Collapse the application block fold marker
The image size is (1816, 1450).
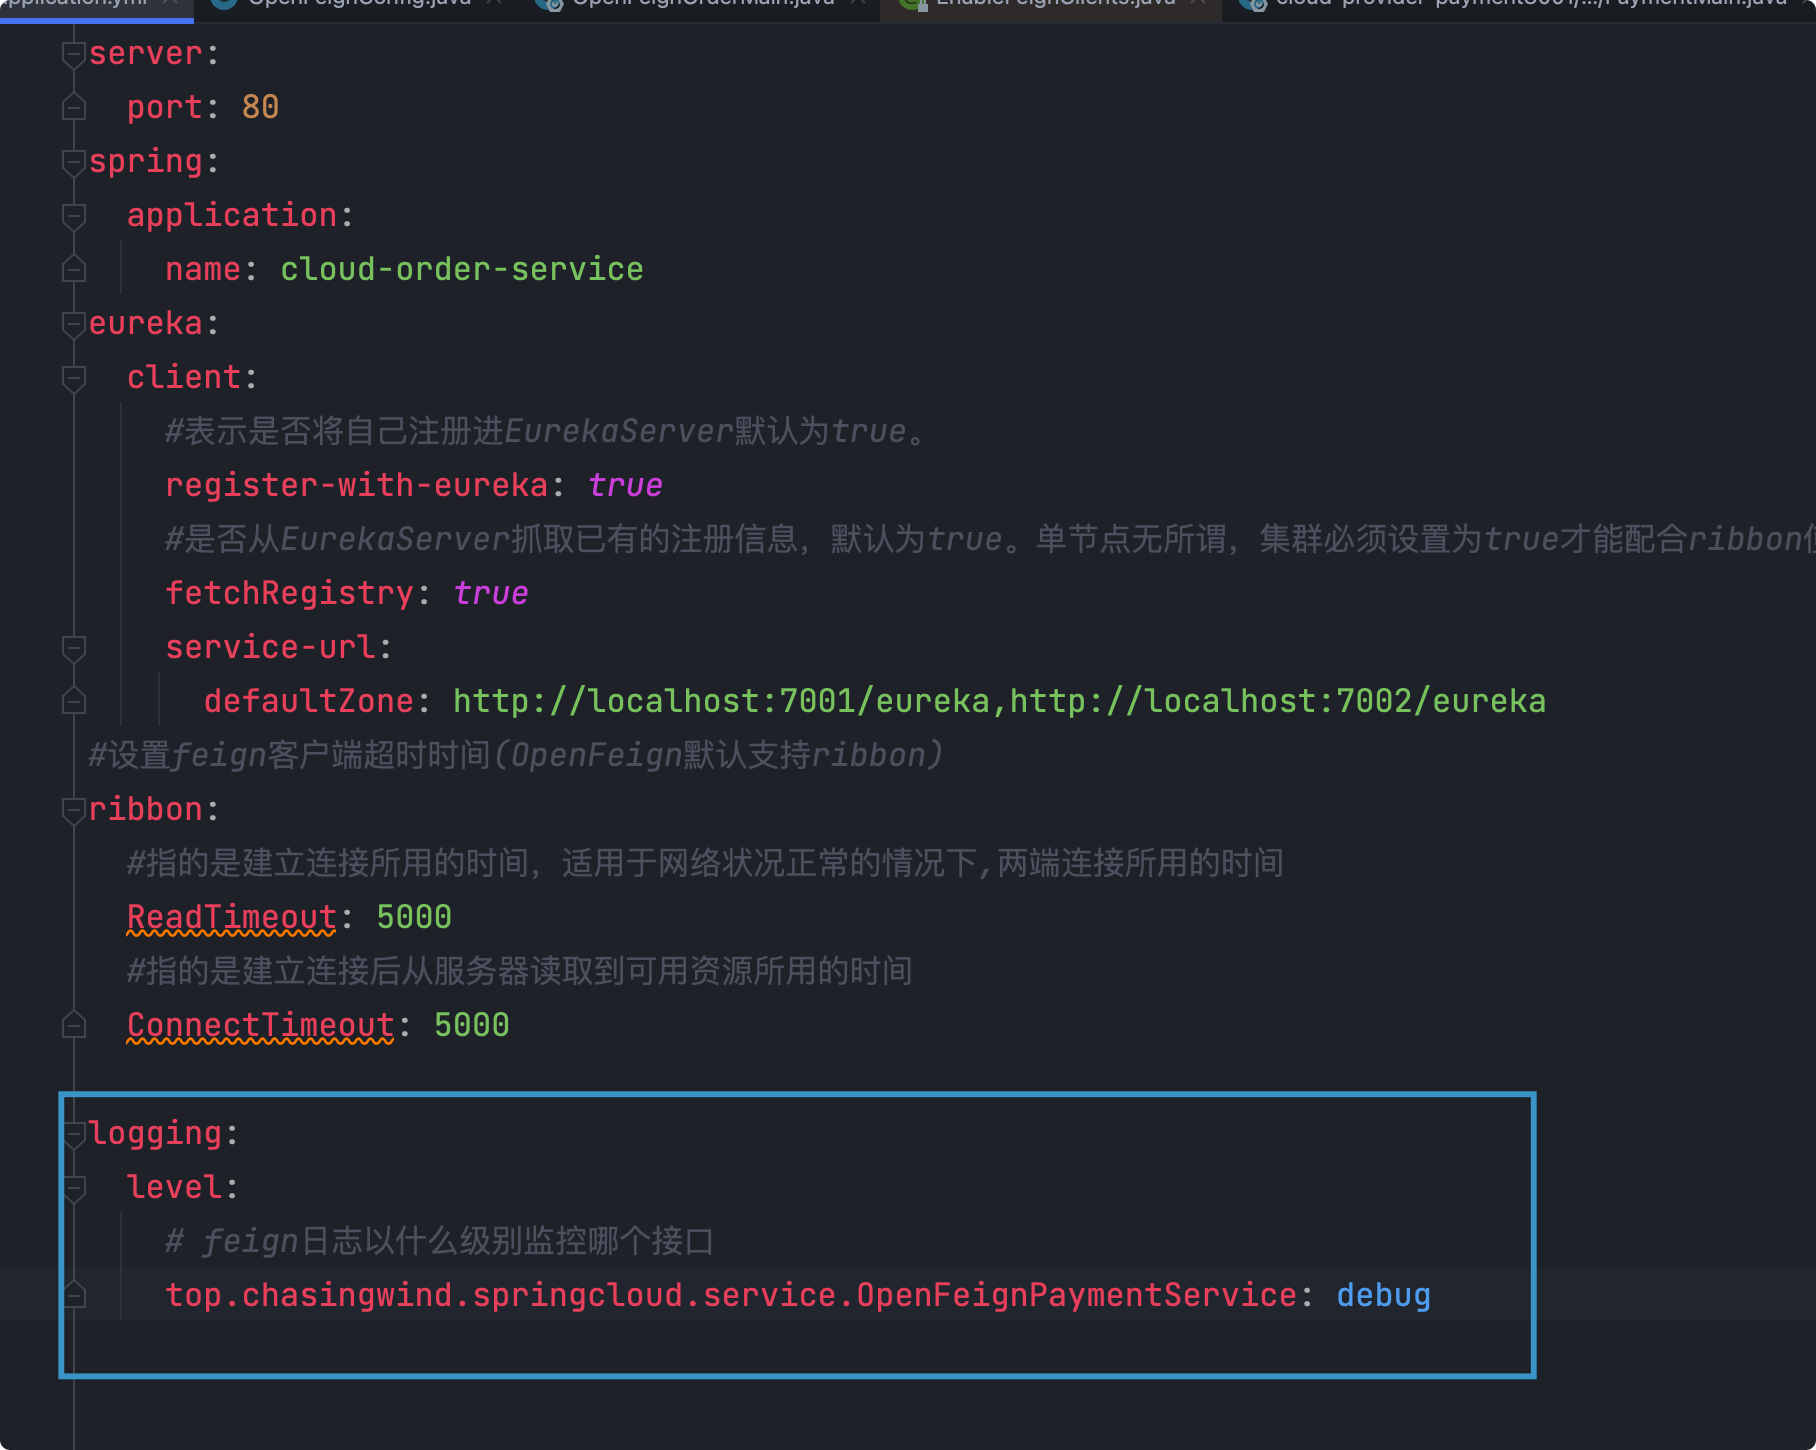[x=73, y=216]
